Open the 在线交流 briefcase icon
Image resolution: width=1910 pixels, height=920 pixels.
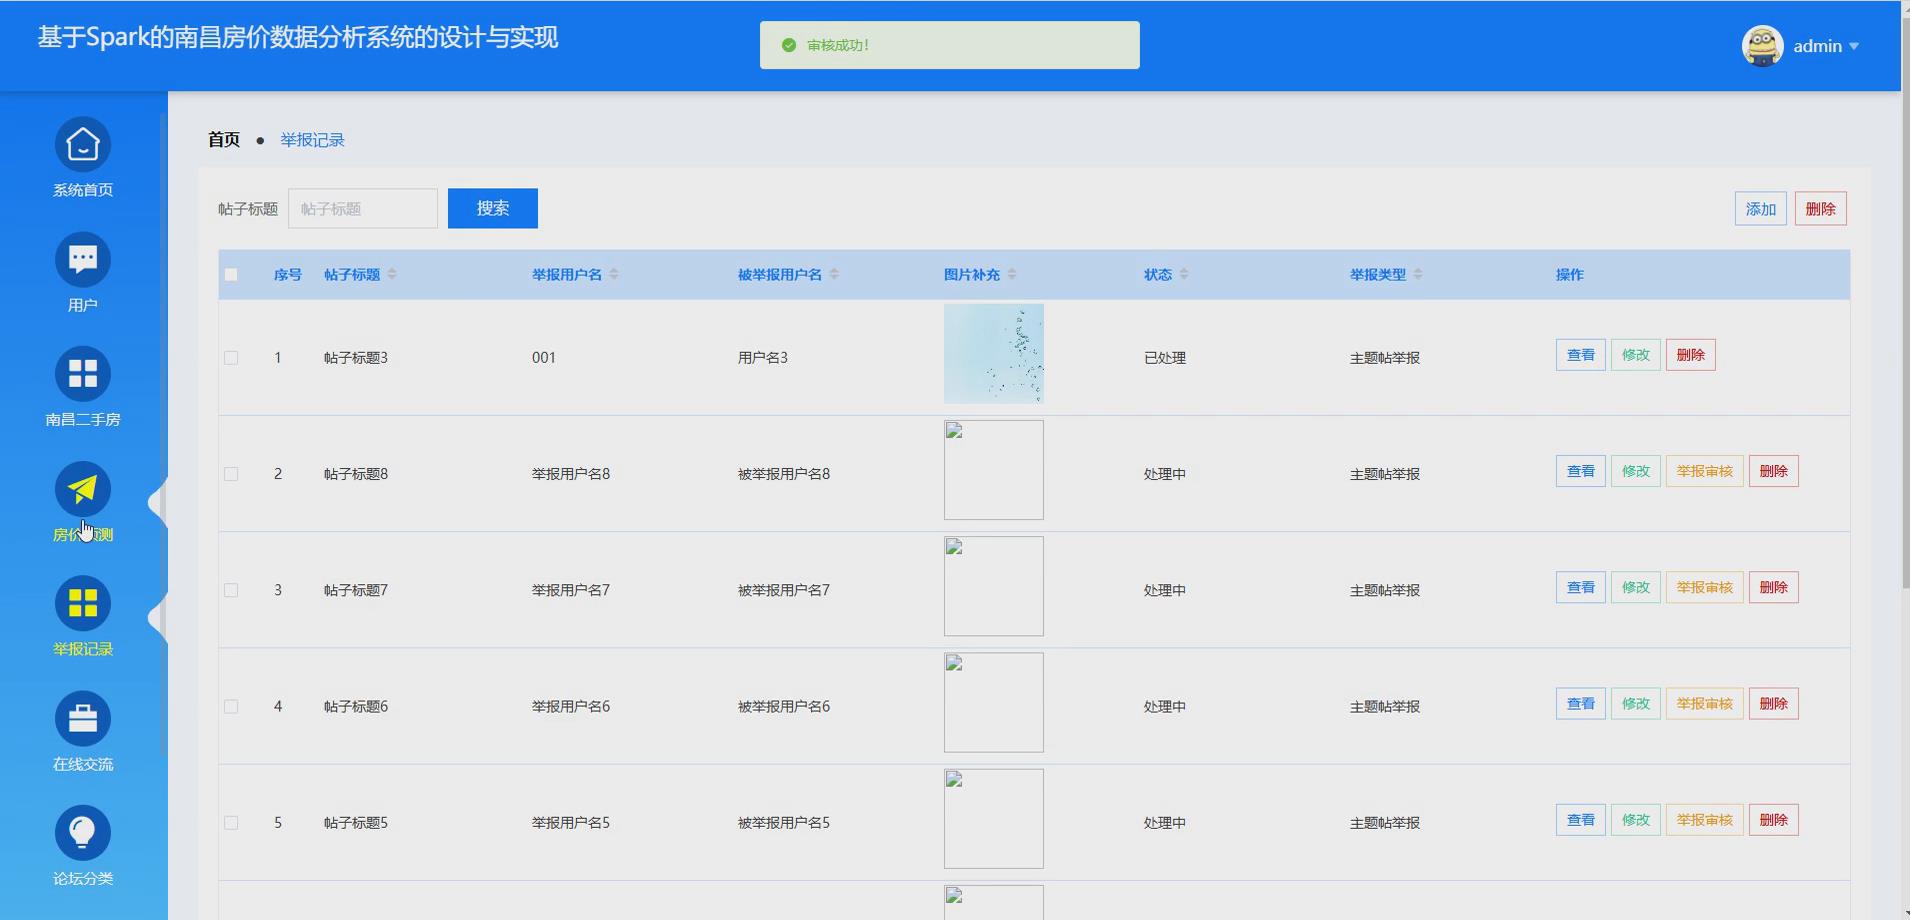click(83, 718)
